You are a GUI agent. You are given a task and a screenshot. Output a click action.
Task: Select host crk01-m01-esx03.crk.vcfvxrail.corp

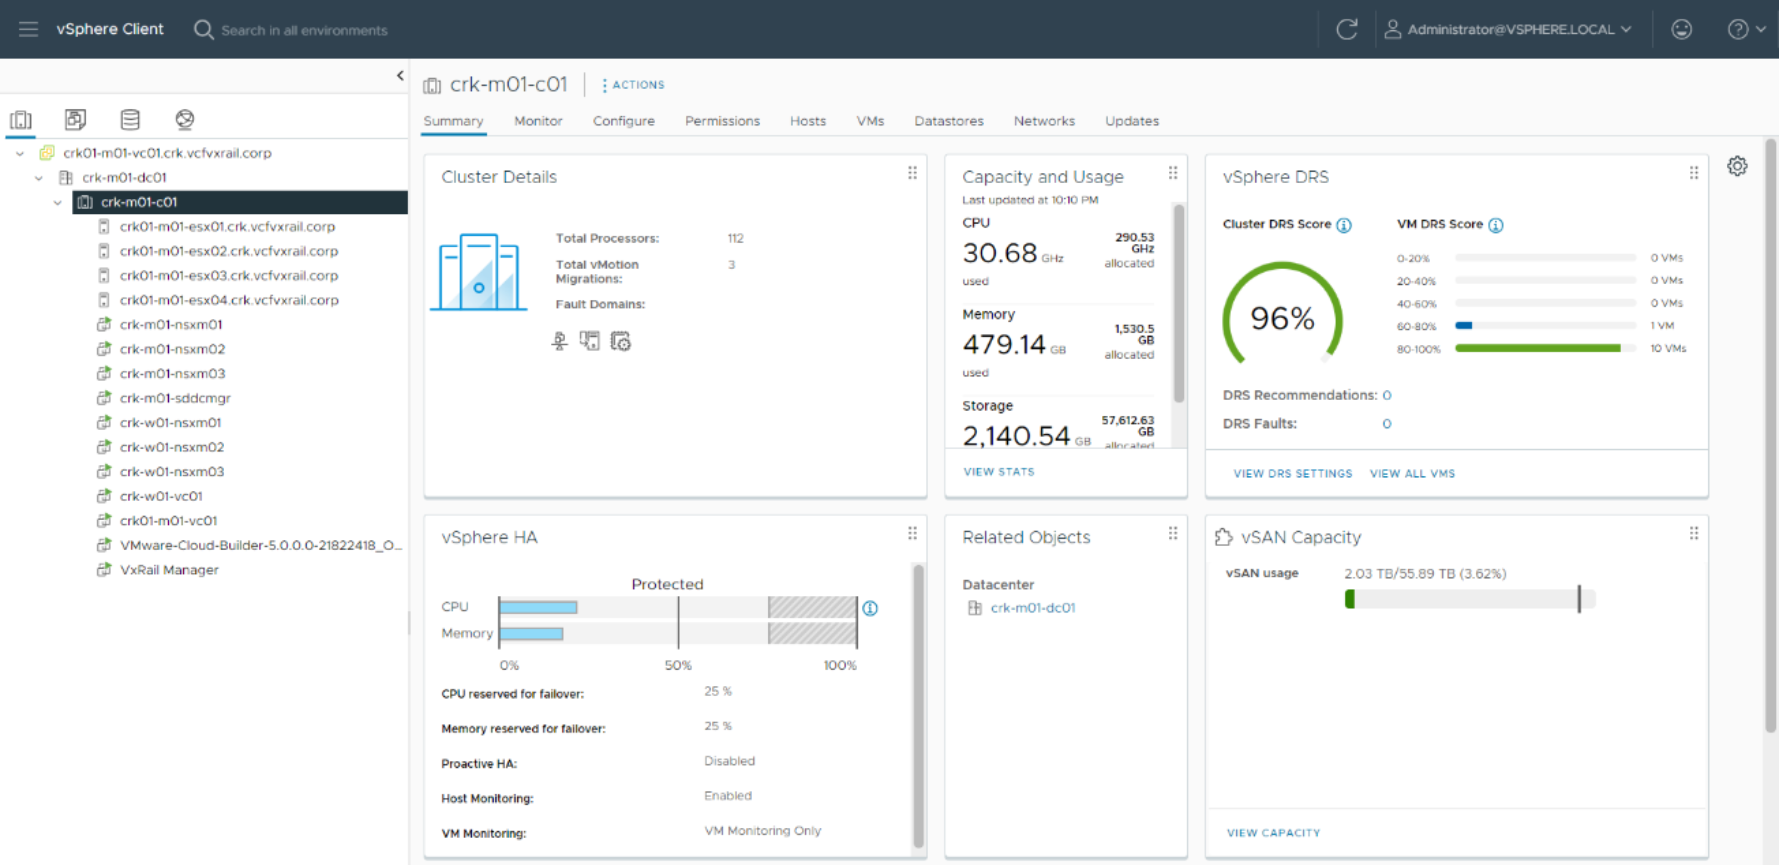point(229,276)
